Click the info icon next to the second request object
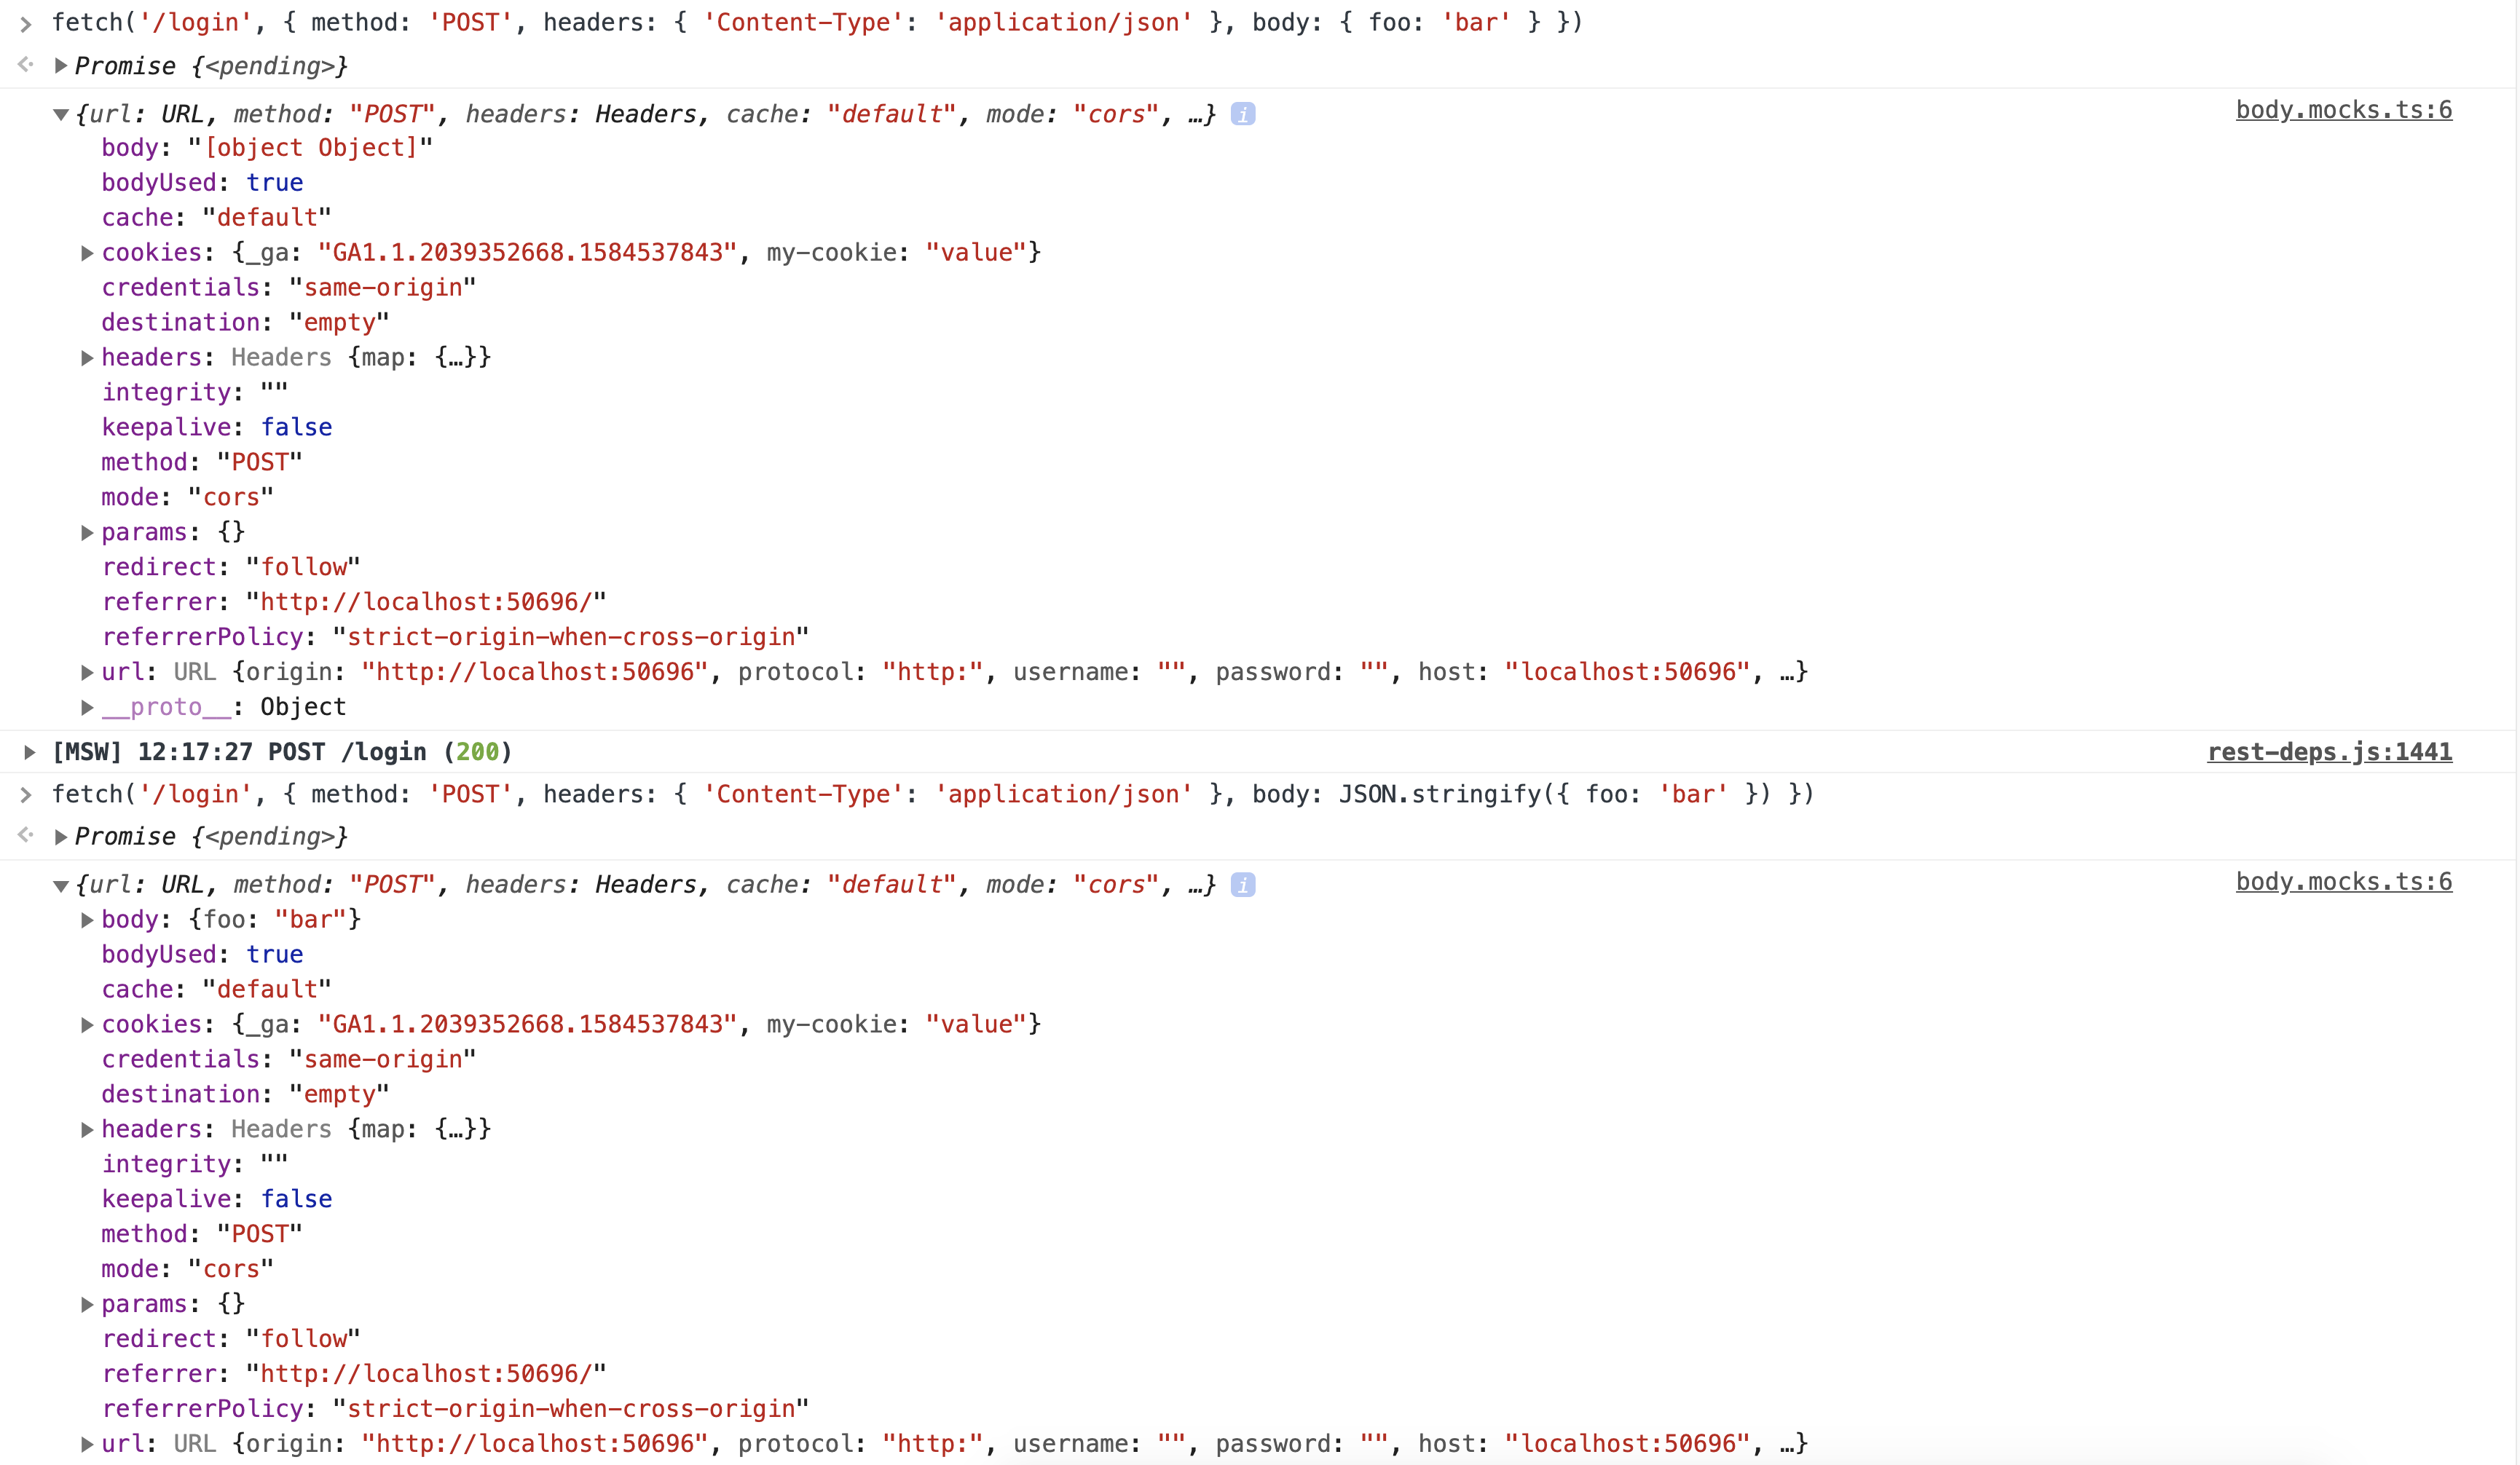The width and height of the screenshot is (2520, 1465). click(x=1243, y=884)
